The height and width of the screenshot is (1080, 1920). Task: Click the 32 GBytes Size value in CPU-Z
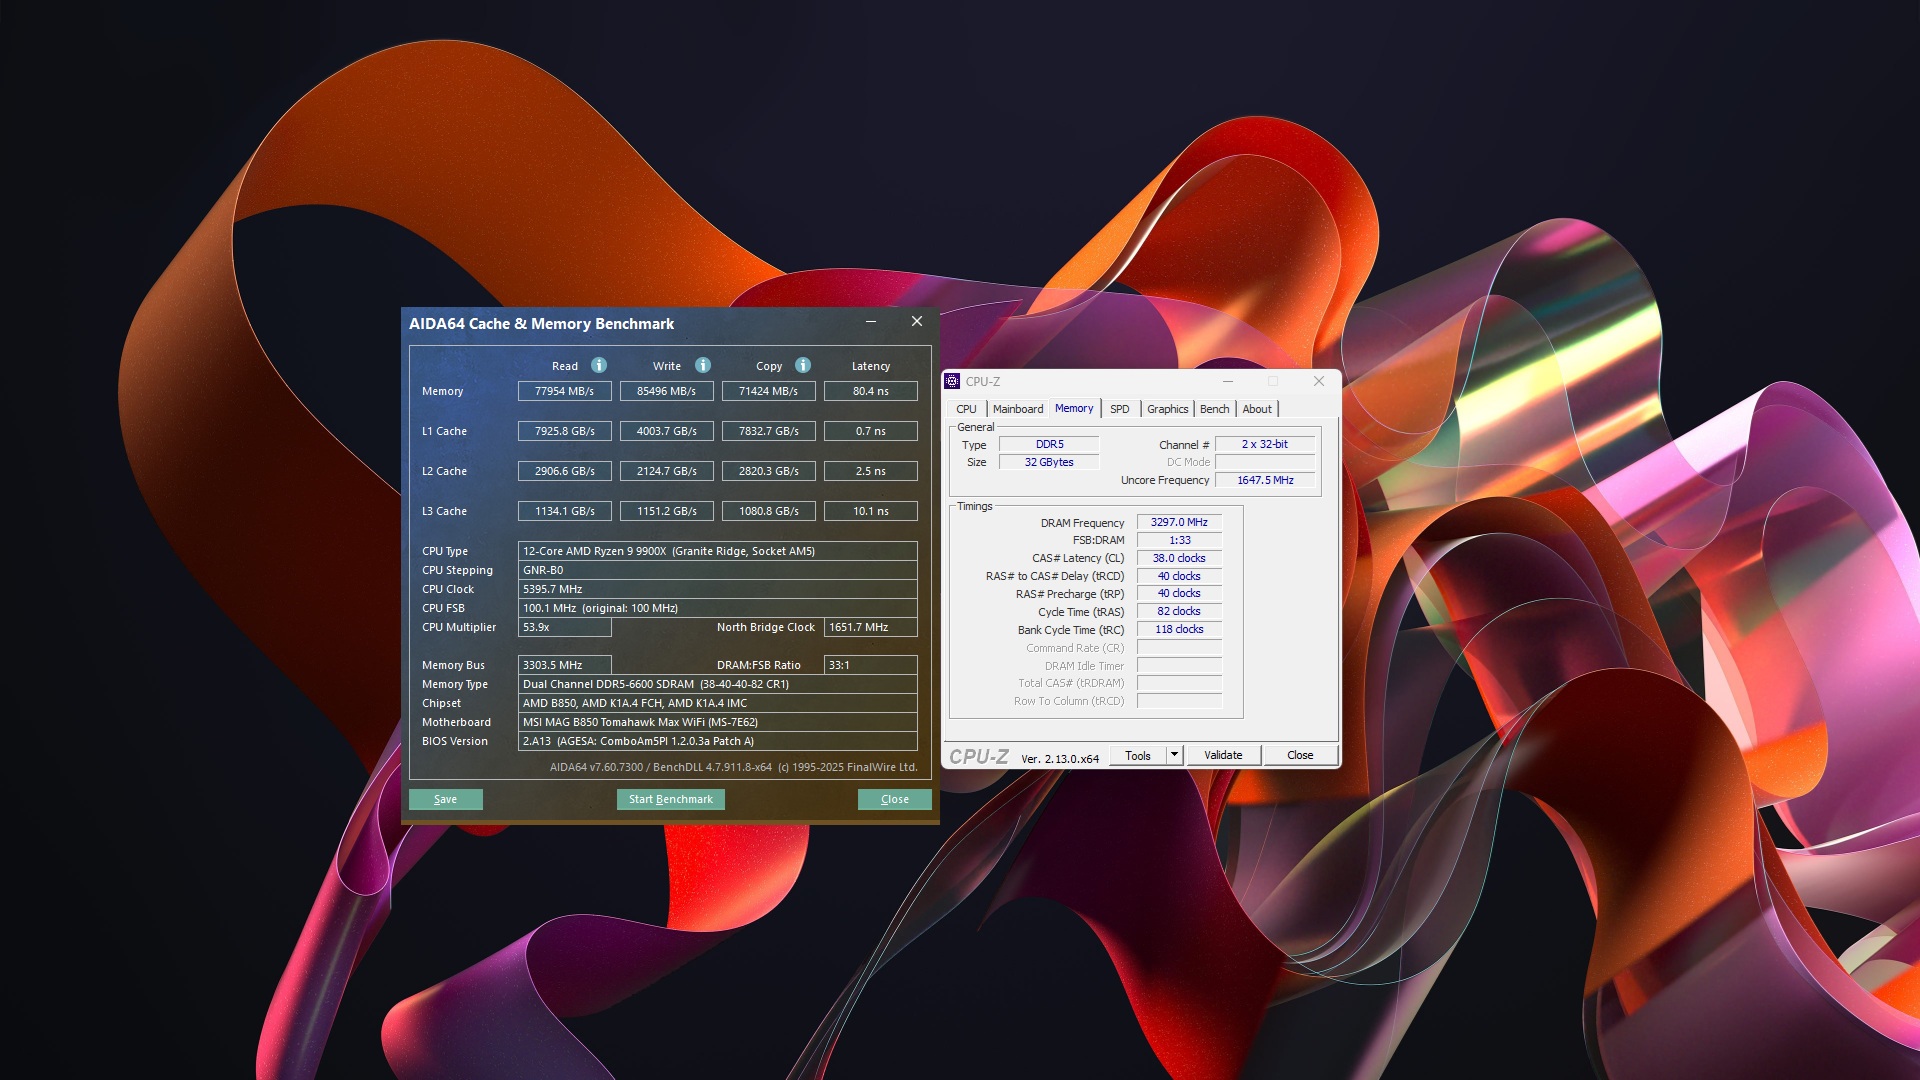point(1049,462)
